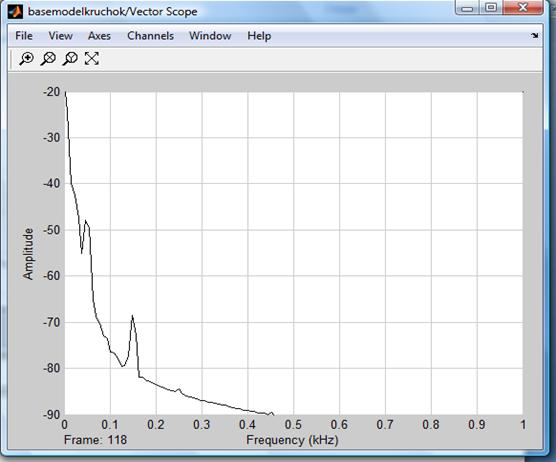Click the dock arrow at menu bar right
556x462 pixels.
pyautogui.click(x=535, y=35)
